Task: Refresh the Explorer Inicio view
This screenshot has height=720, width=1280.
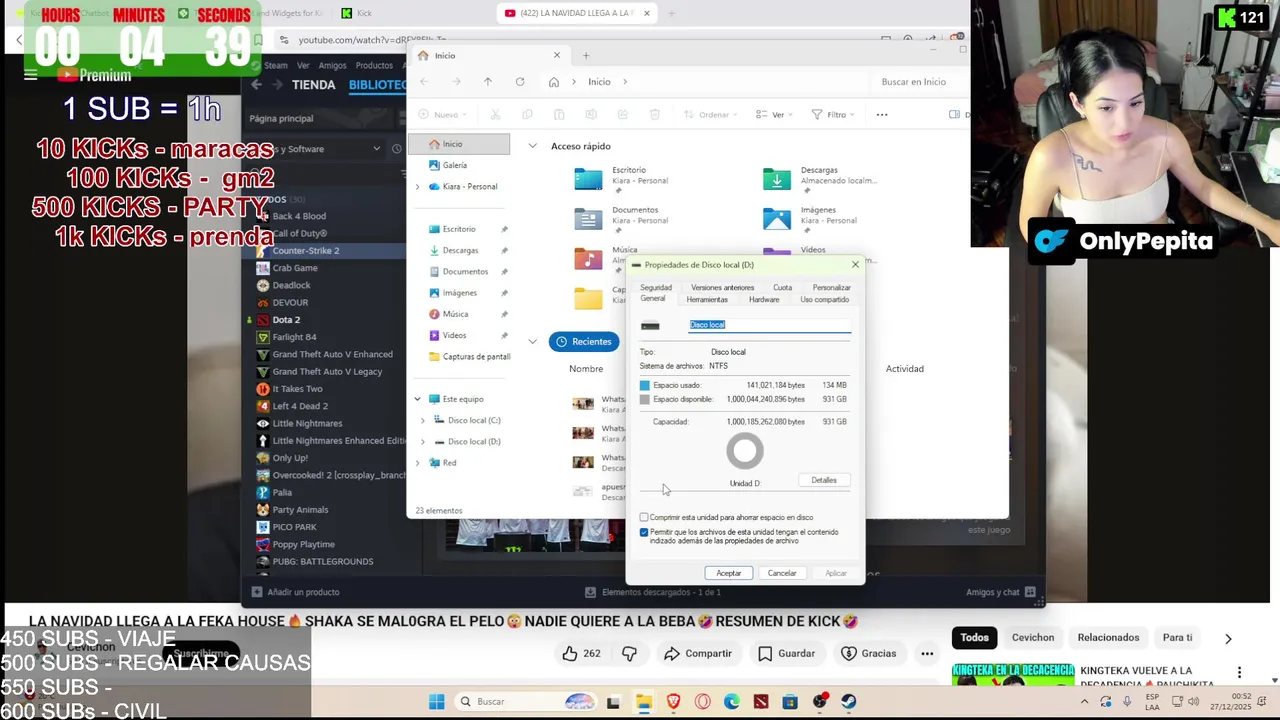Action: (x=520, y=82)
